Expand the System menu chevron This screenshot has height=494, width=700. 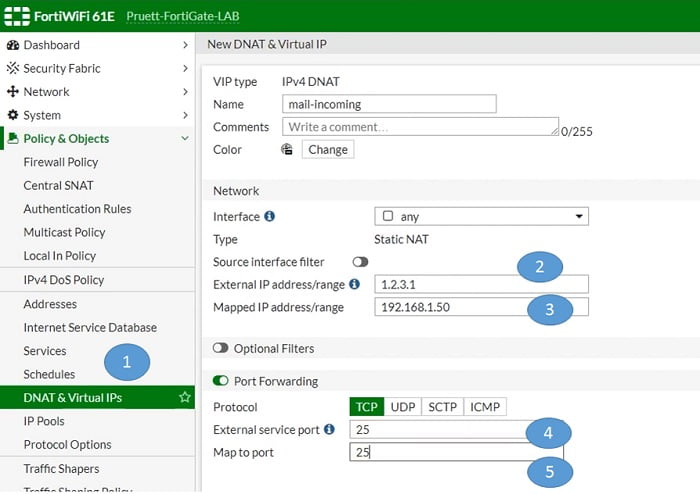185,115
